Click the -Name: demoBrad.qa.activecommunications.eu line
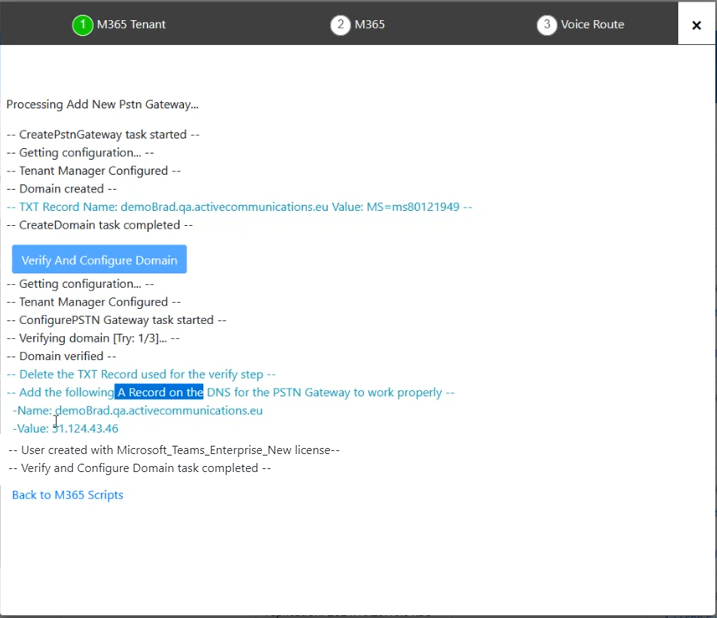 click(138, 411)
